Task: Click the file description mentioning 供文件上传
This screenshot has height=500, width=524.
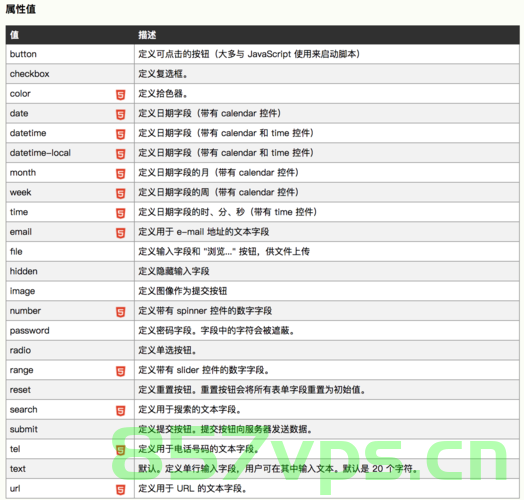Action: coord(224,251)
